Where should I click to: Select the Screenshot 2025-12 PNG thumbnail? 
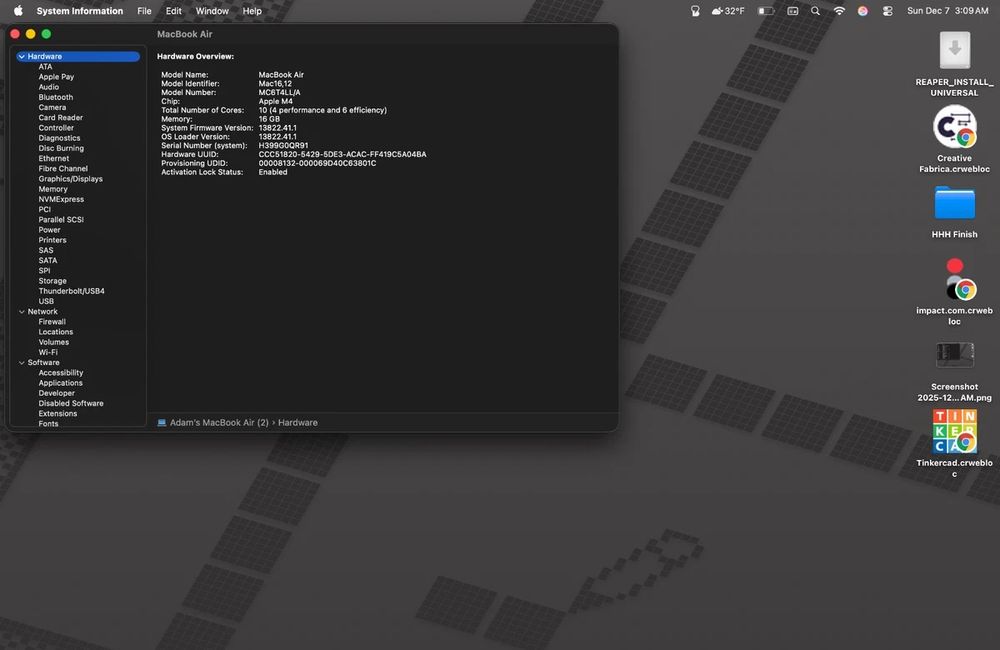tap(954, 355)
